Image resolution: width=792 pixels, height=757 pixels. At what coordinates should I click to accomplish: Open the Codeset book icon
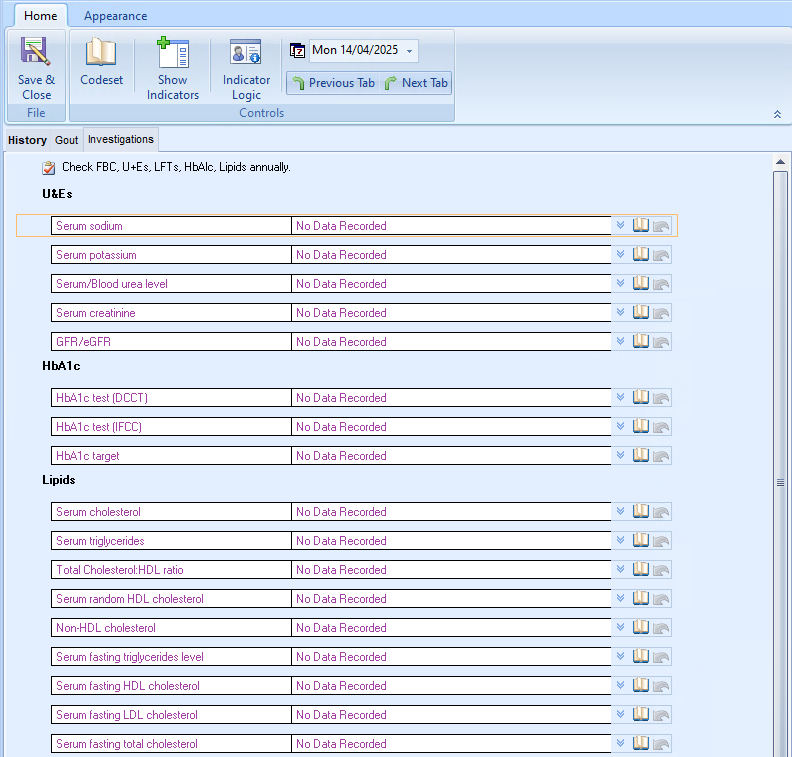tap(101, 52)
